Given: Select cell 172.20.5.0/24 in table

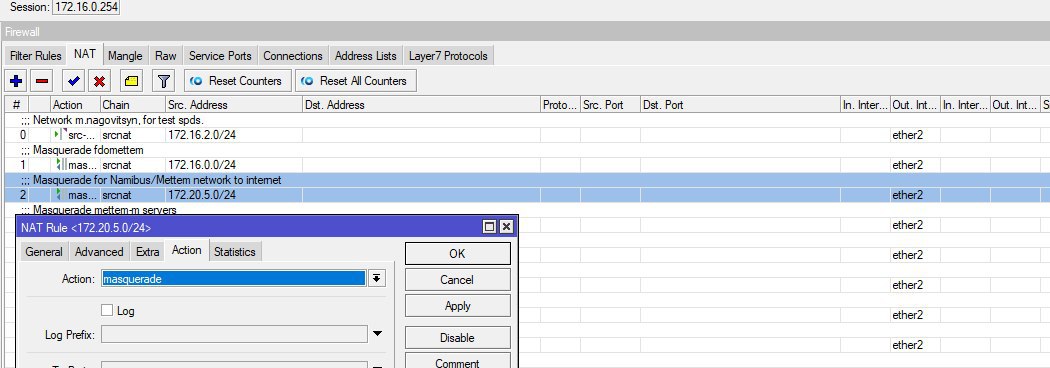Looking at the screenshot, I should click(202, 195).
